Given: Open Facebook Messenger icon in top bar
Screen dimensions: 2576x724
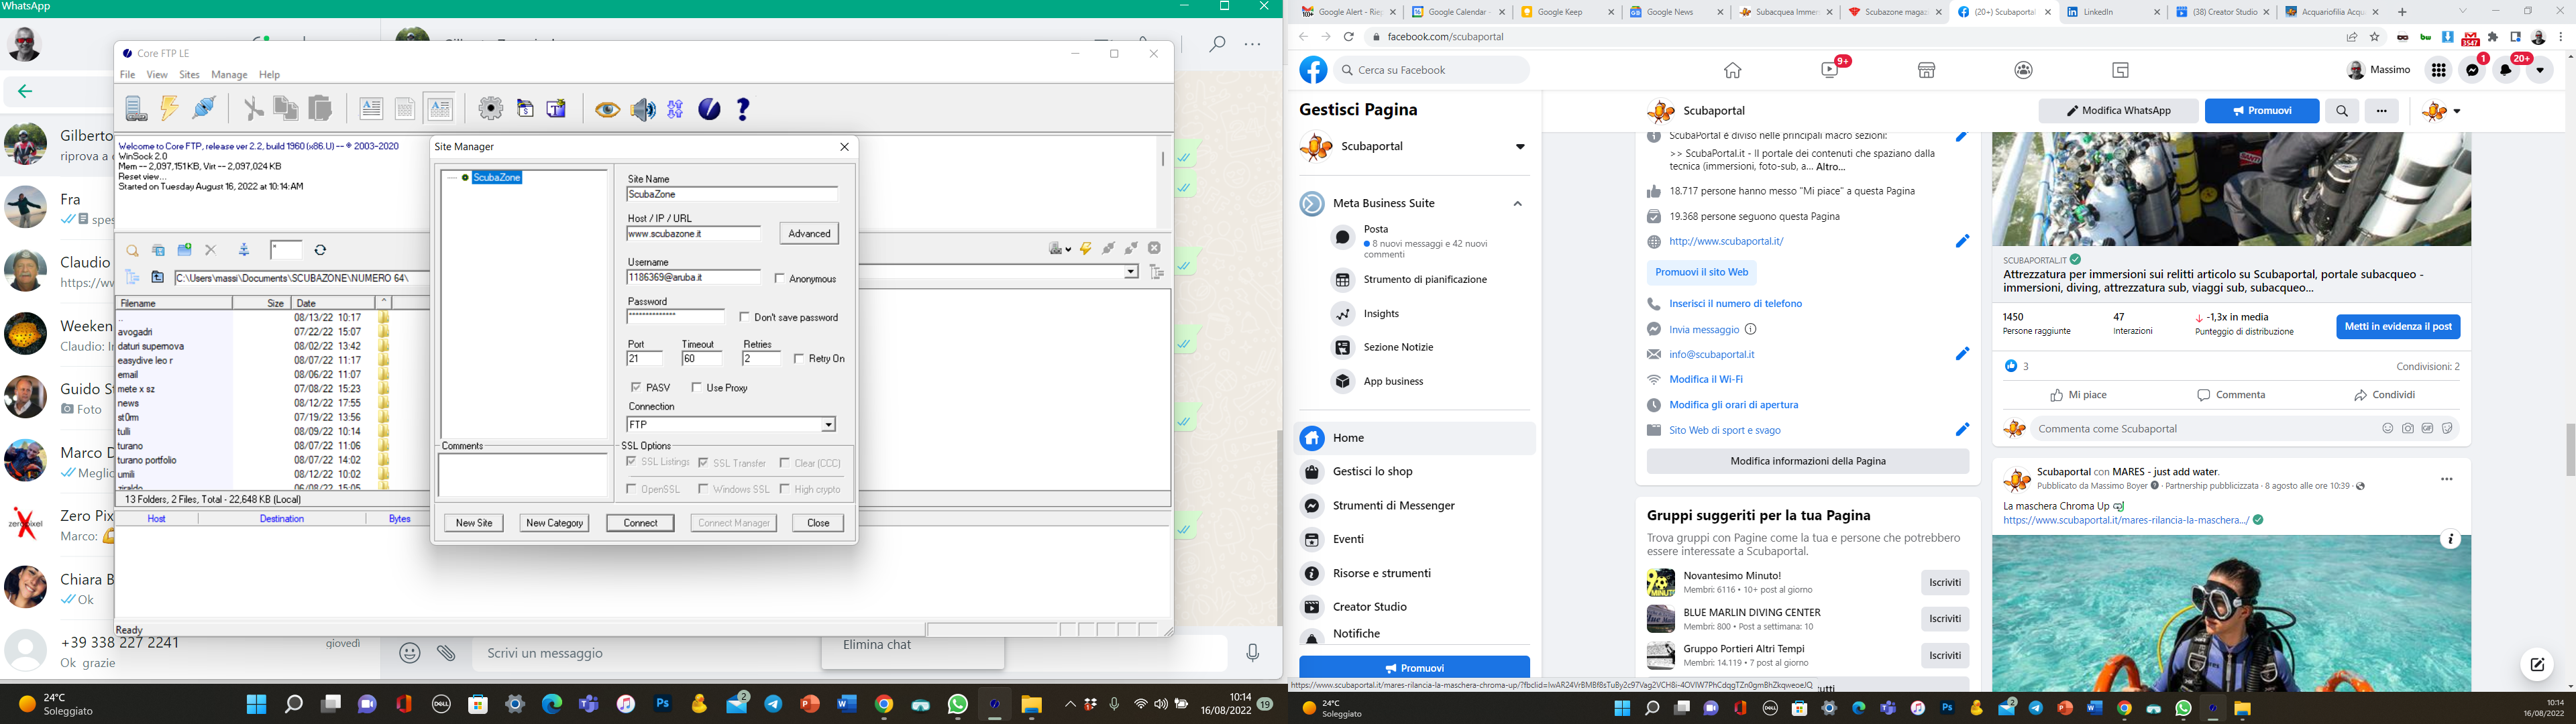Looking at the screenshot, I should click(2473, 70).
